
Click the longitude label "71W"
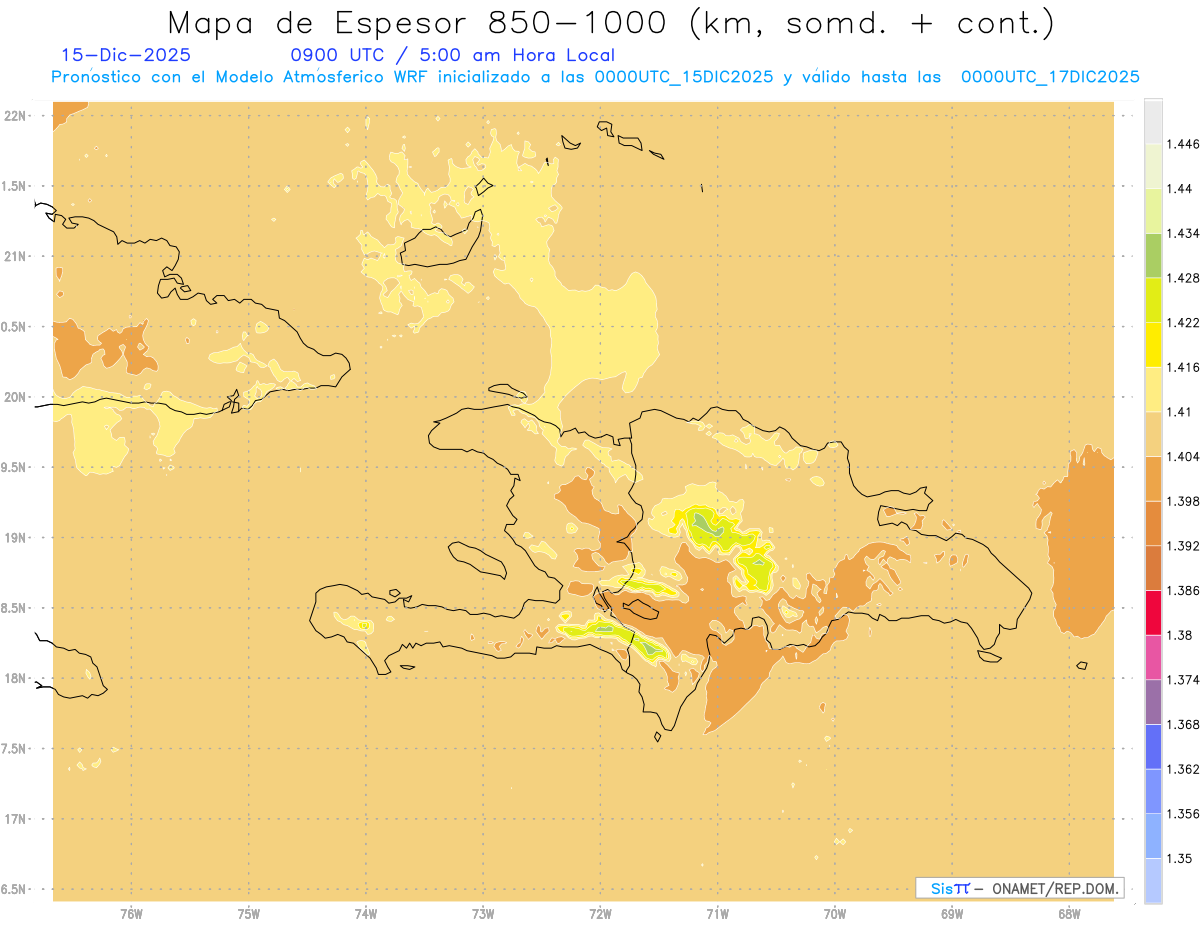tap(717, 914)
